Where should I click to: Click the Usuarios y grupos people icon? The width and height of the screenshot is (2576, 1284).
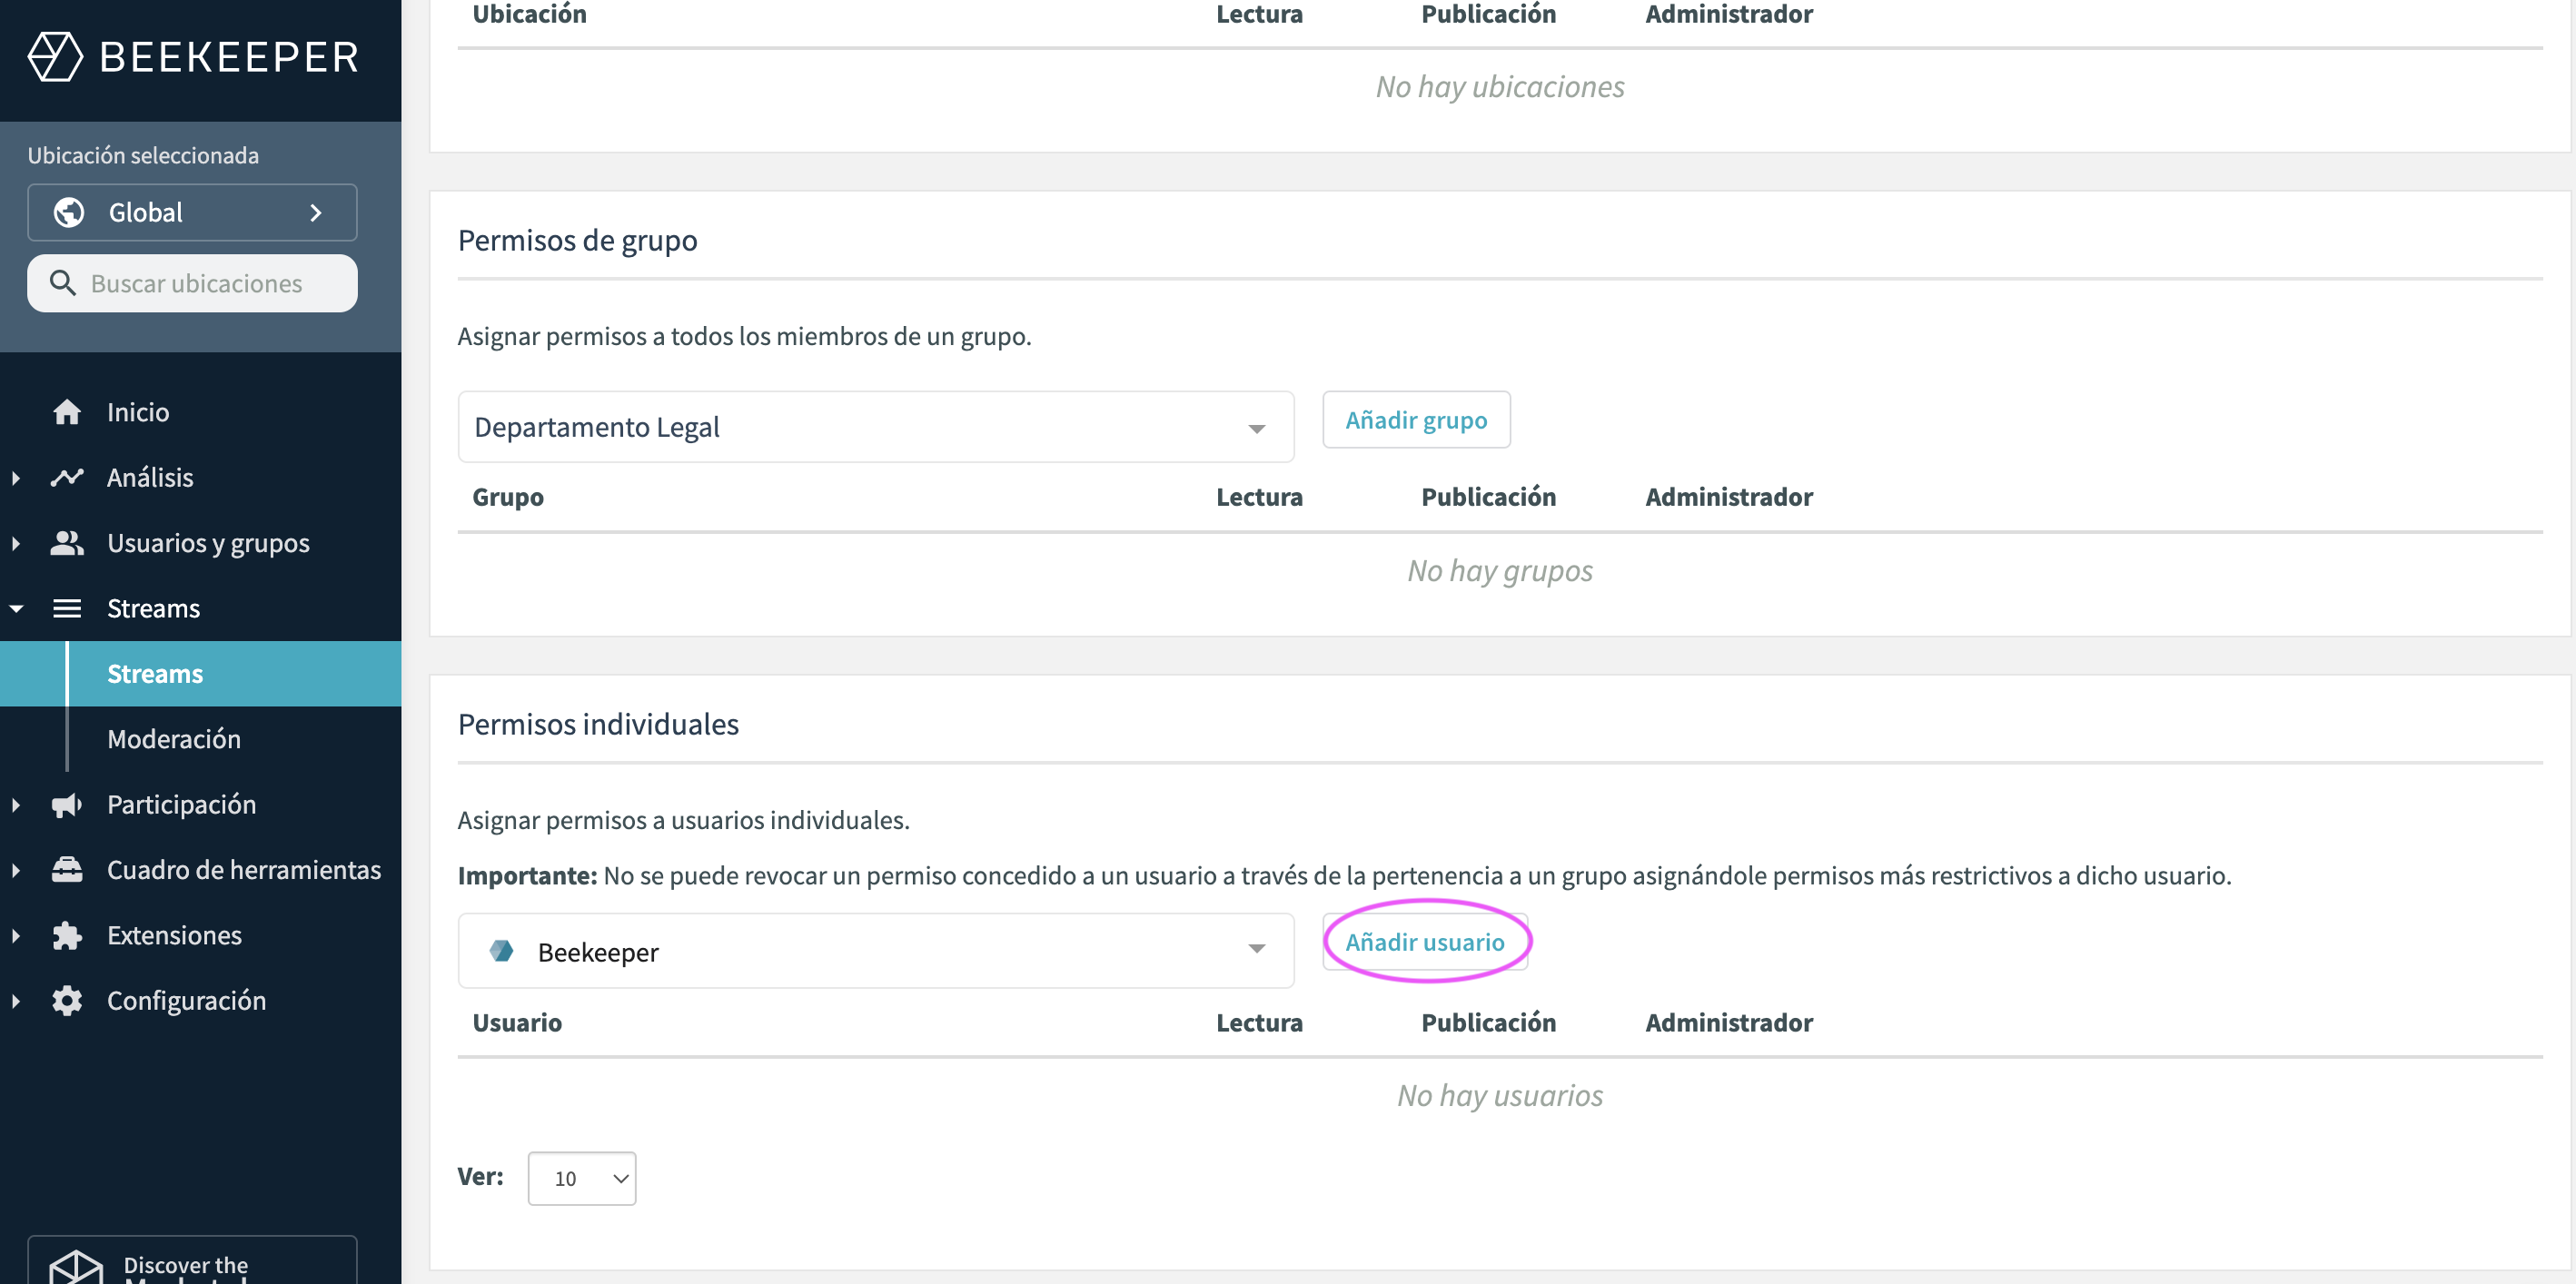pos(67,543)
